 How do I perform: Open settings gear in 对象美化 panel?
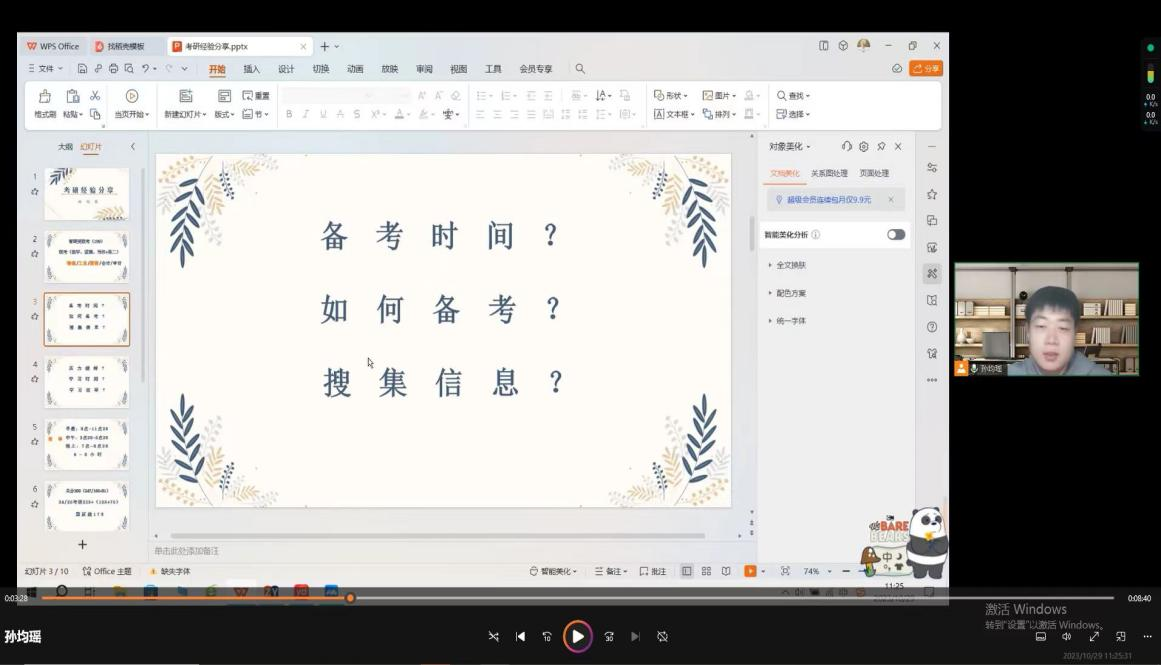tap(864, 146)
